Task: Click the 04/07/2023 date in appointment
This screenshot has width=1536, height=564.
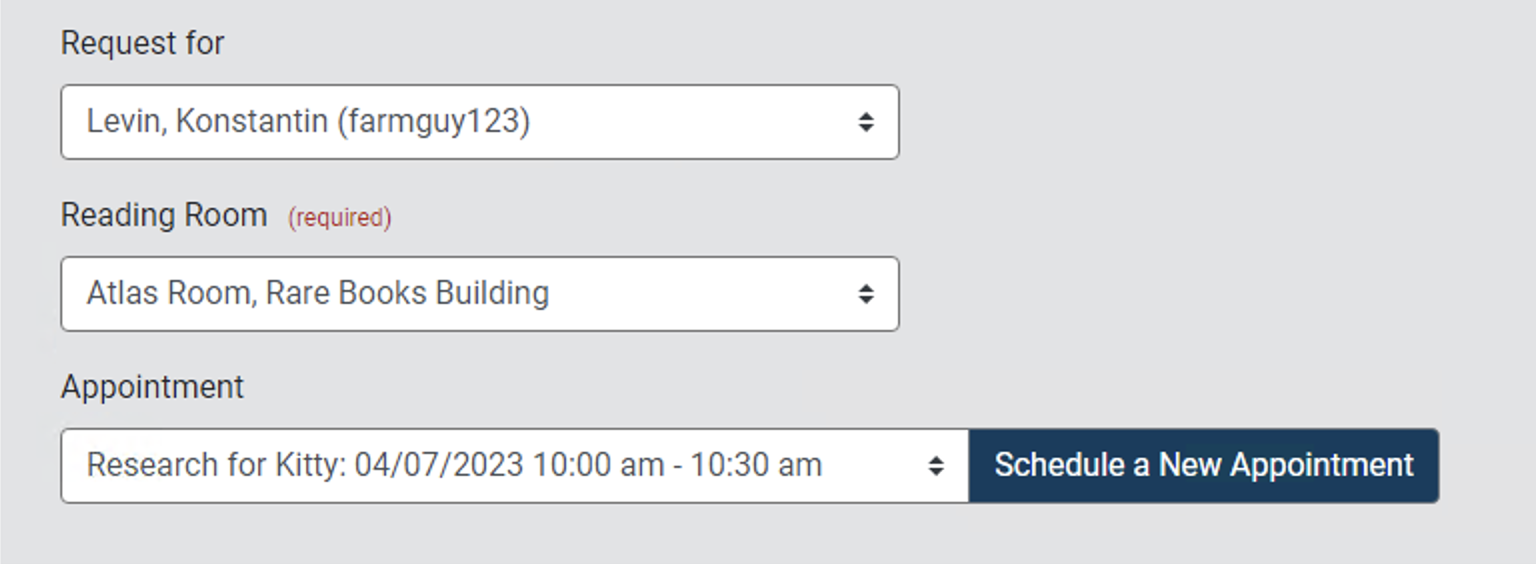Action: [x=439, y=466]
